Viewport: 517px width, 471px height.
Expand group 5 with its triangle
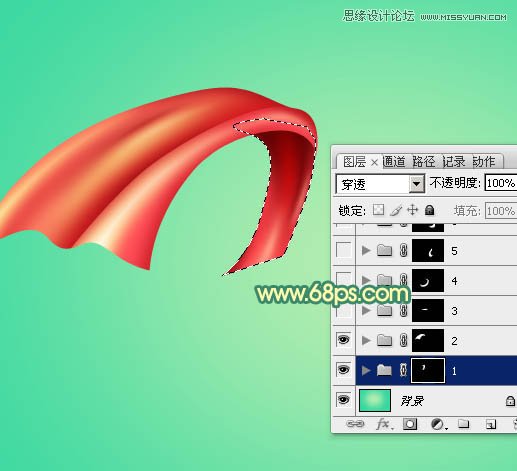[366, 250]
